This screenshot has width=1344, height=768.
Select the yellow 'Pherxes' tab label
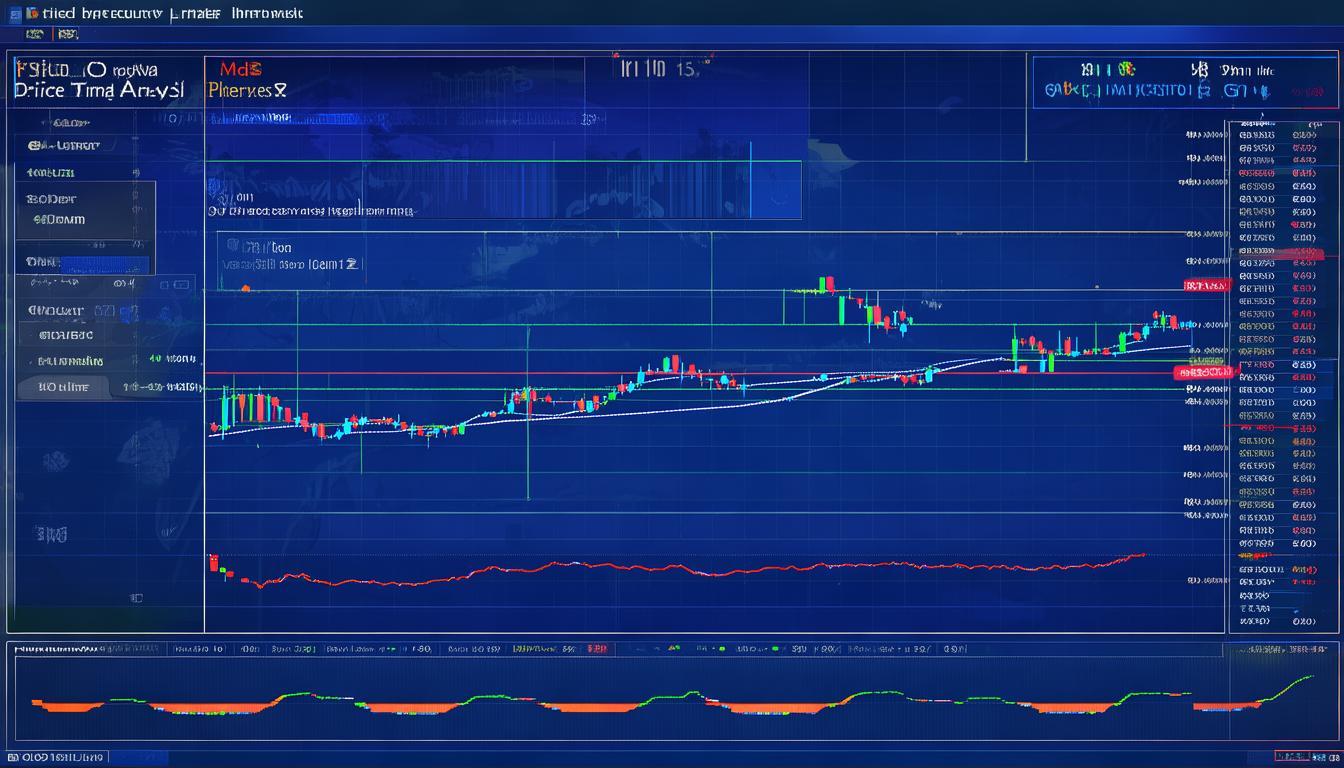tap(248, 90)
